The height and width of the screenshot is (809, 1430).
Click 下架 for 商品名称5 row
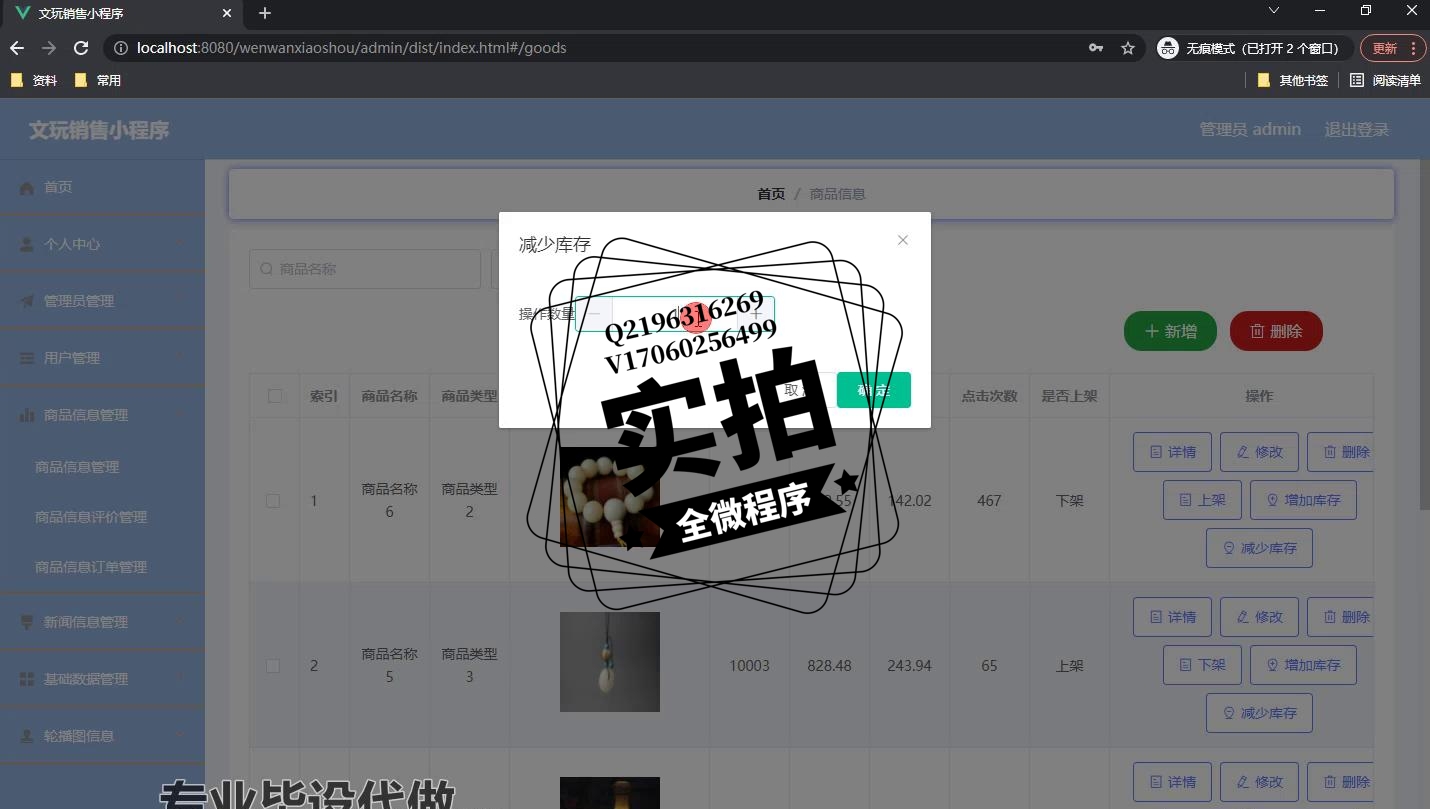pos(1202,665)
